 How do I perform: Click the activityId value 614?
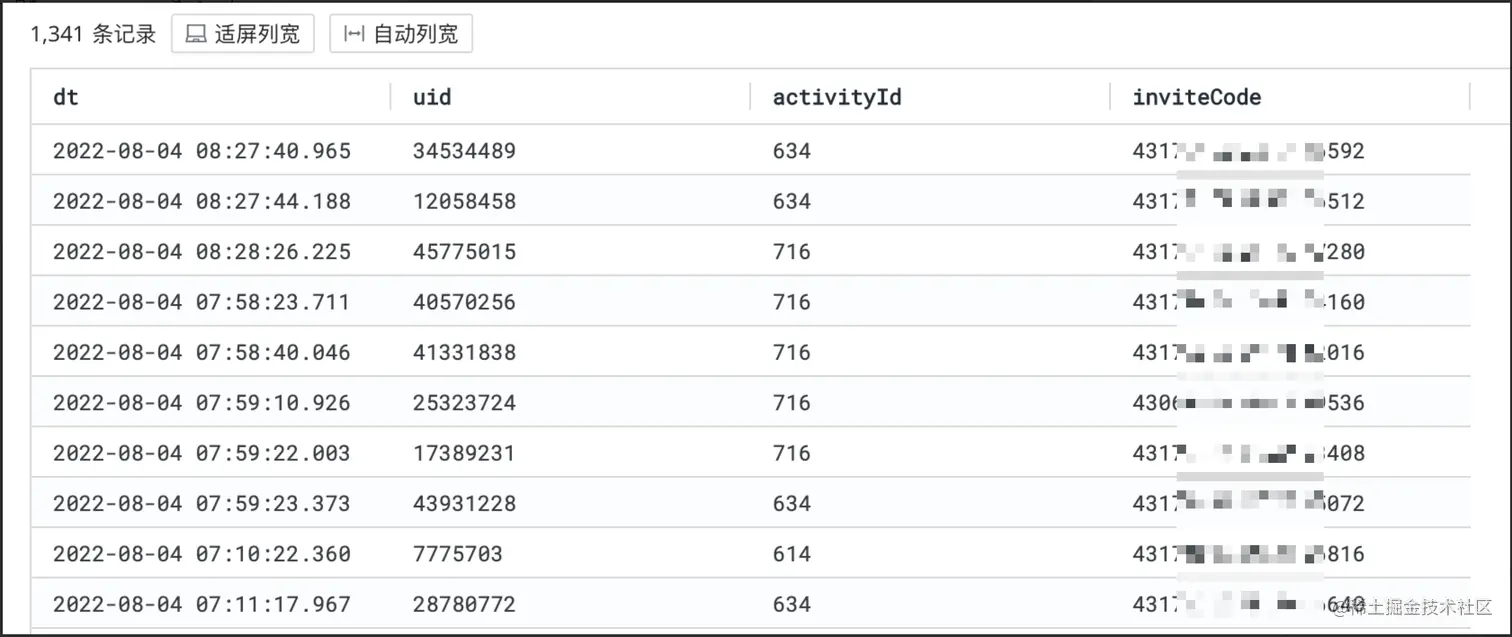click(x=791, y=553)
